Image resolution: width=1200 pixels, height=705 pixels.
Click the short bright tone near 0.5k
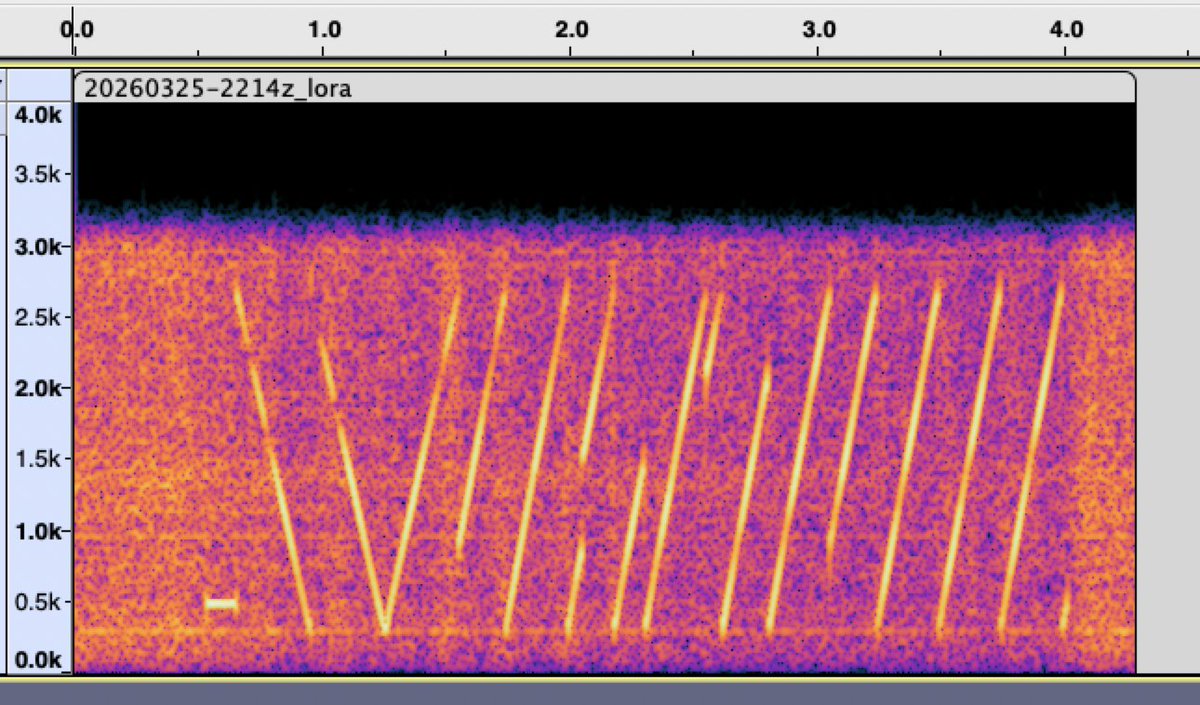(221, 603)
